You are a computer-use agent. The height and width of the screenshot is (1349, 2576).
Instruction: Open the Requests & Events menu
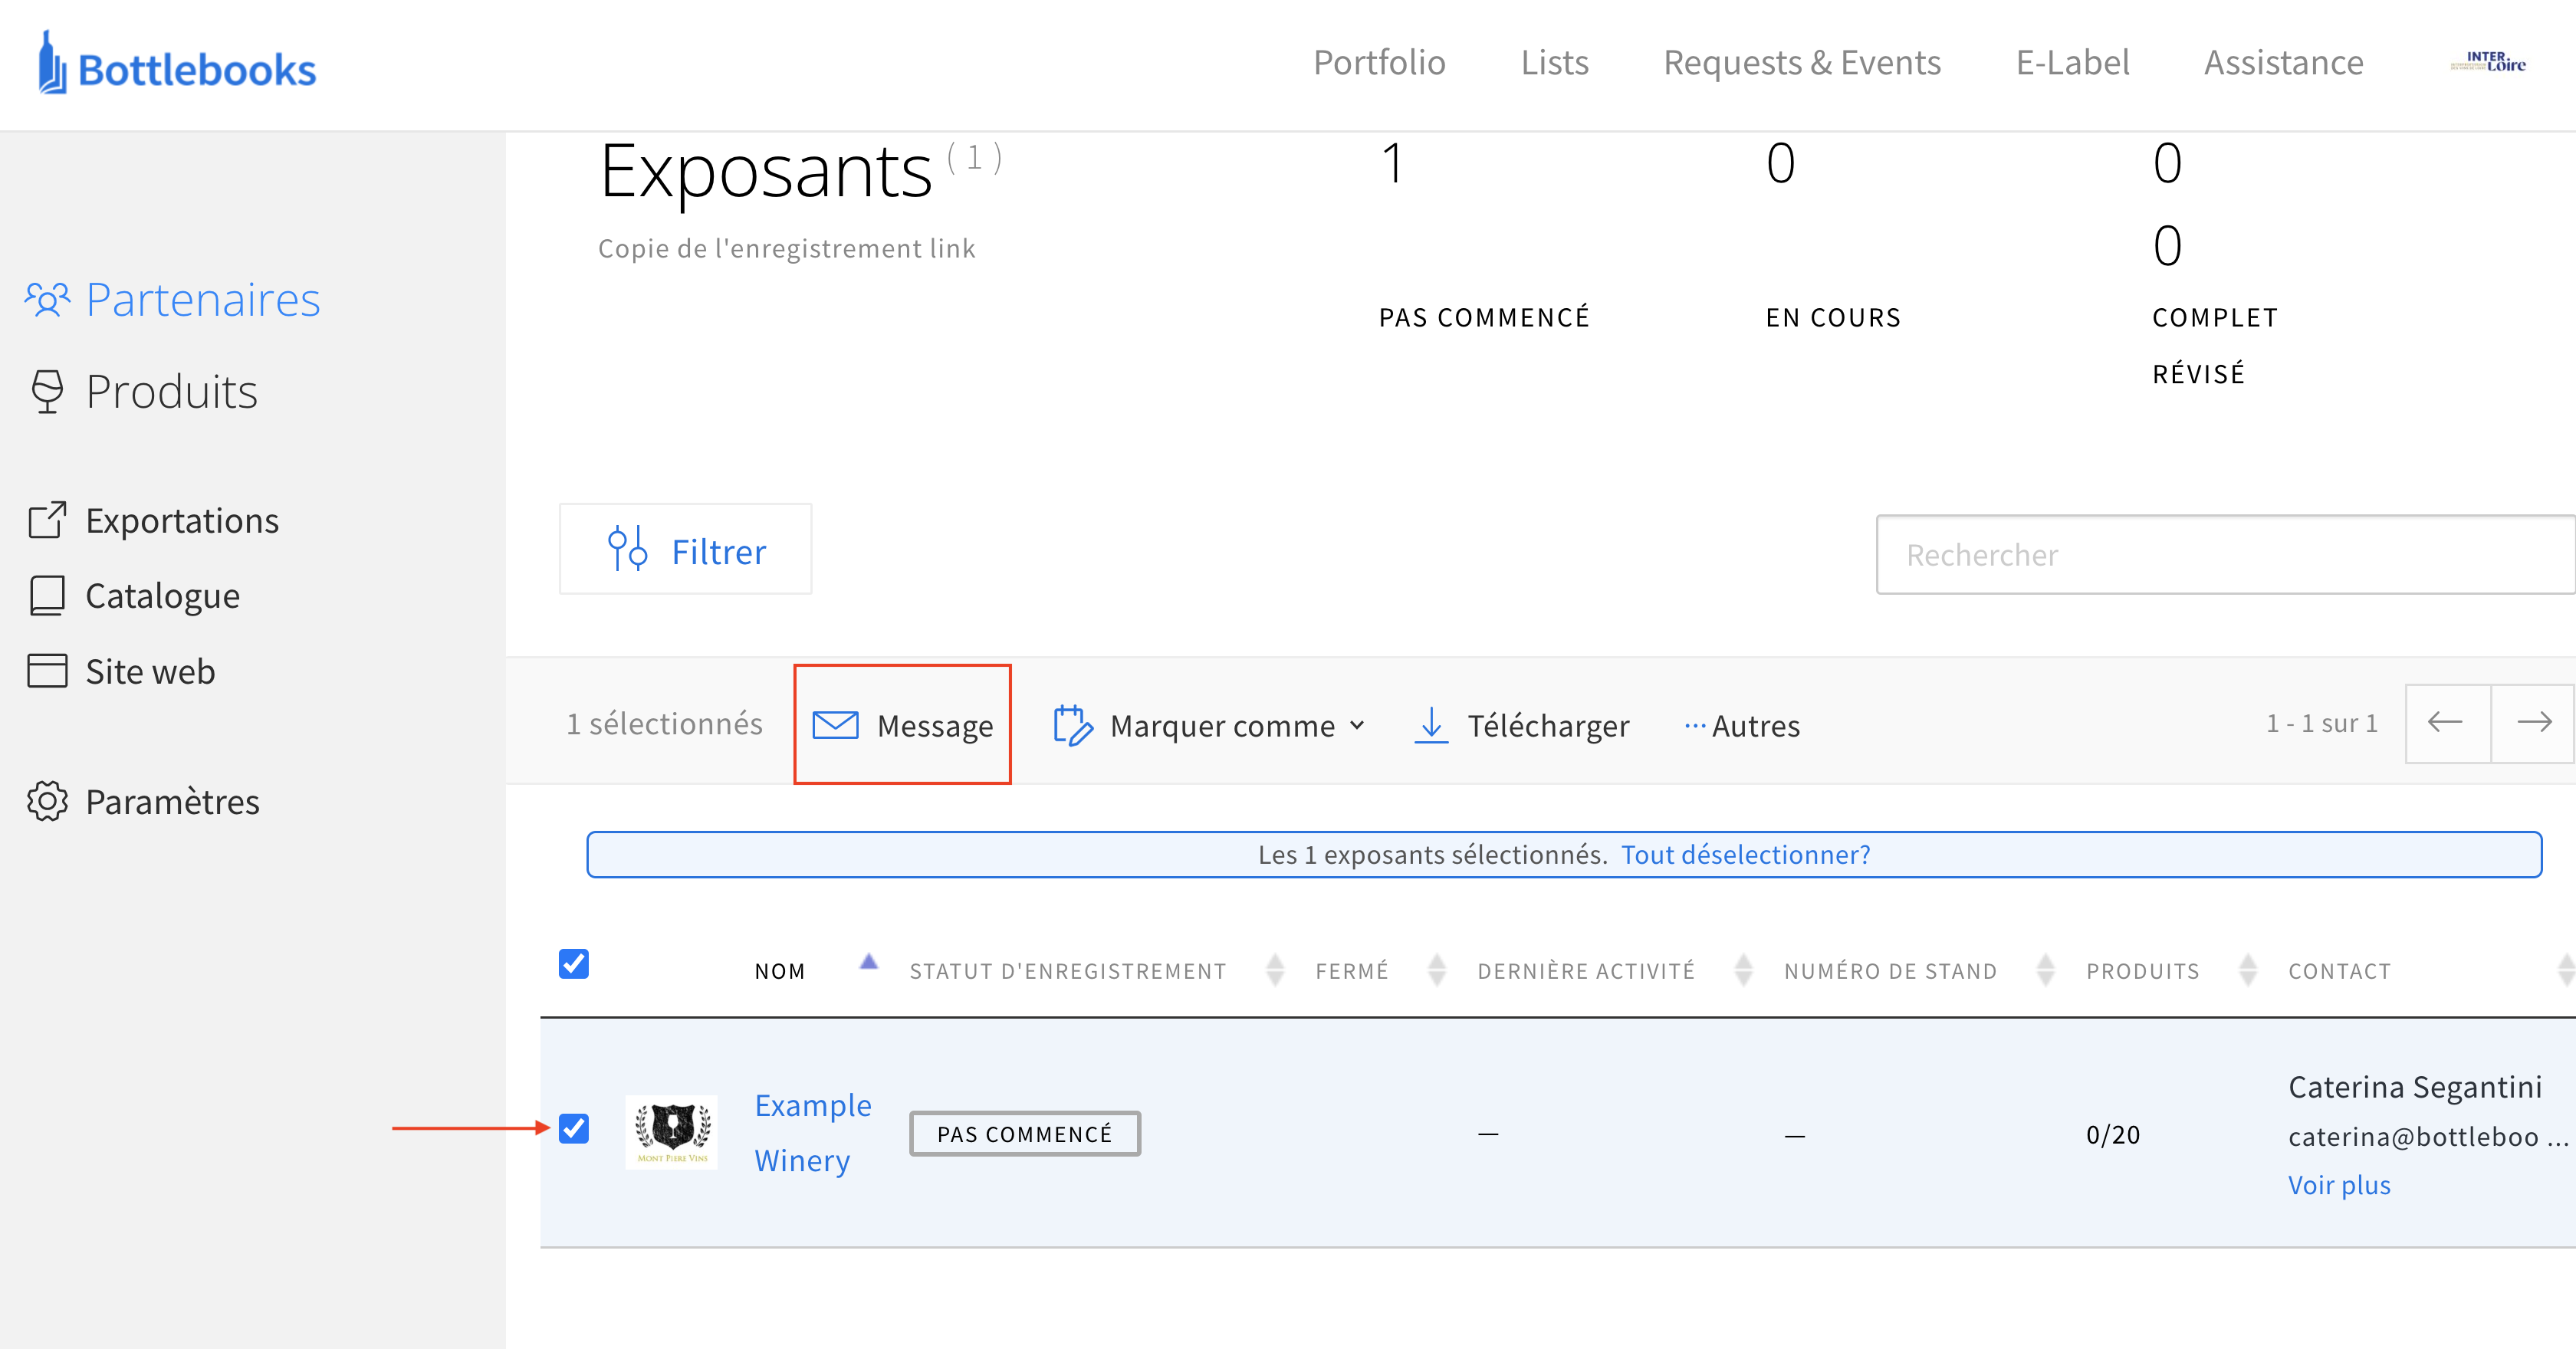1801,62
